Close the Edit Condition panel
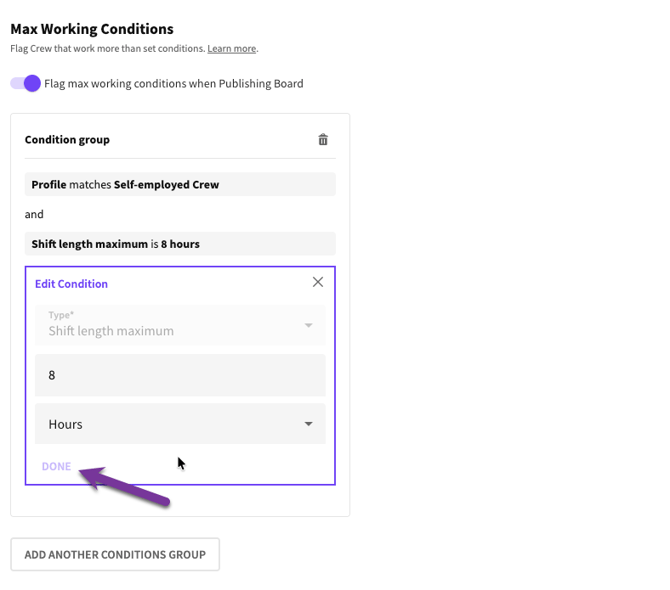Viewport: 670px width, 590px height. click(318, 282)
